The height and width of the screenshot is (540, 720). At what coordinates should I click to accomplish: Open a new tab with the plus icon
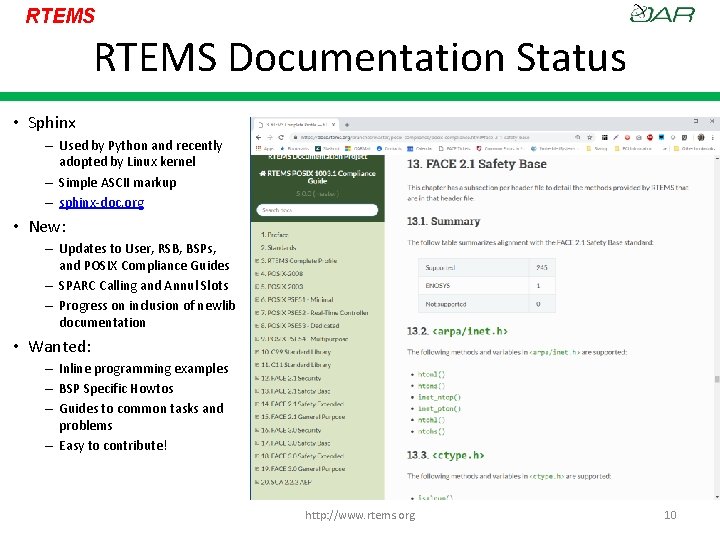347,124
